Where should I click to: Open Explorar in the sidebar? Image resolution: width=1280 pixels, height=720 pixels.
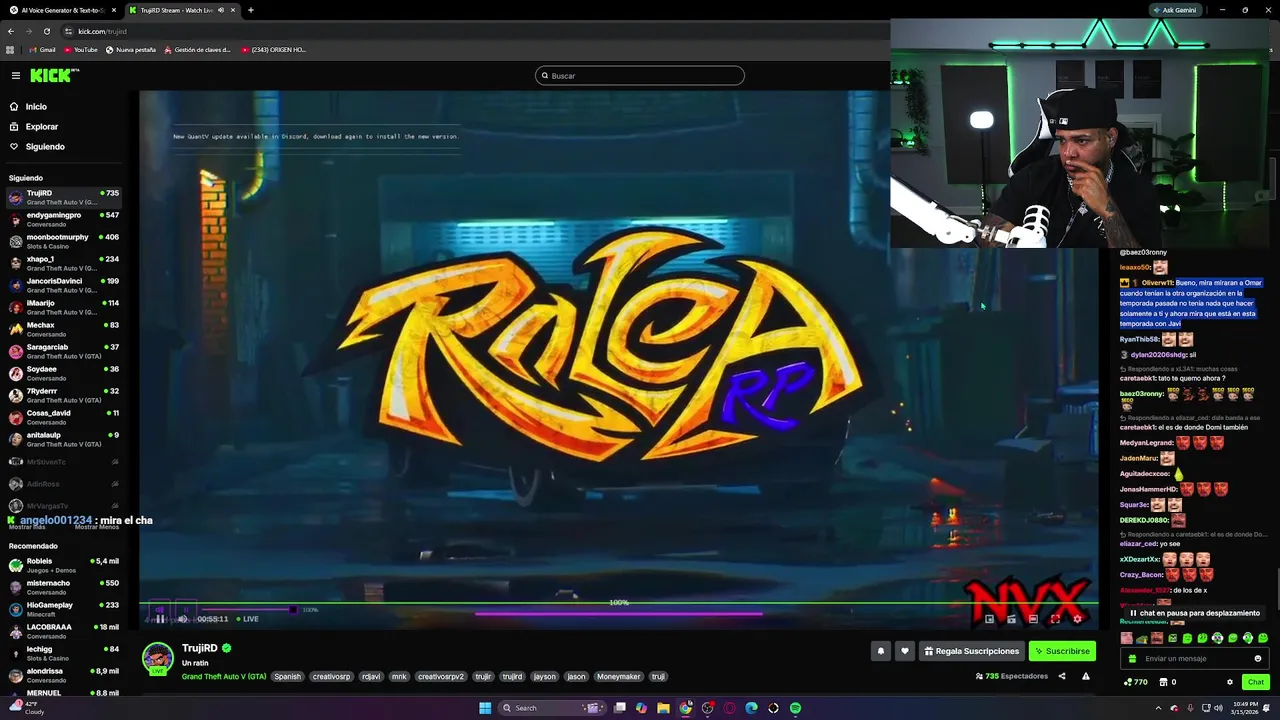tap(42, 126)
